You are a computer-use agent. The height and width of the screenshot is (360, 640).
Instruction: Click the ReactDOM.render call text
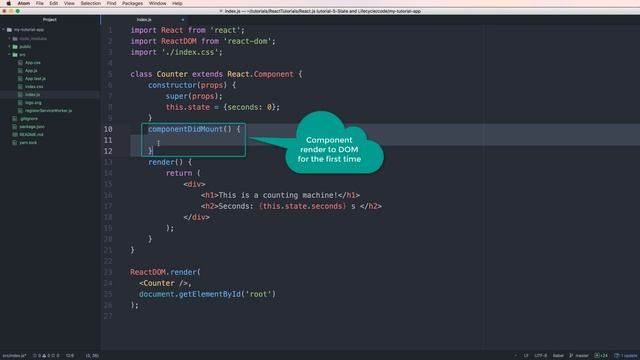(x=165, y=272)
